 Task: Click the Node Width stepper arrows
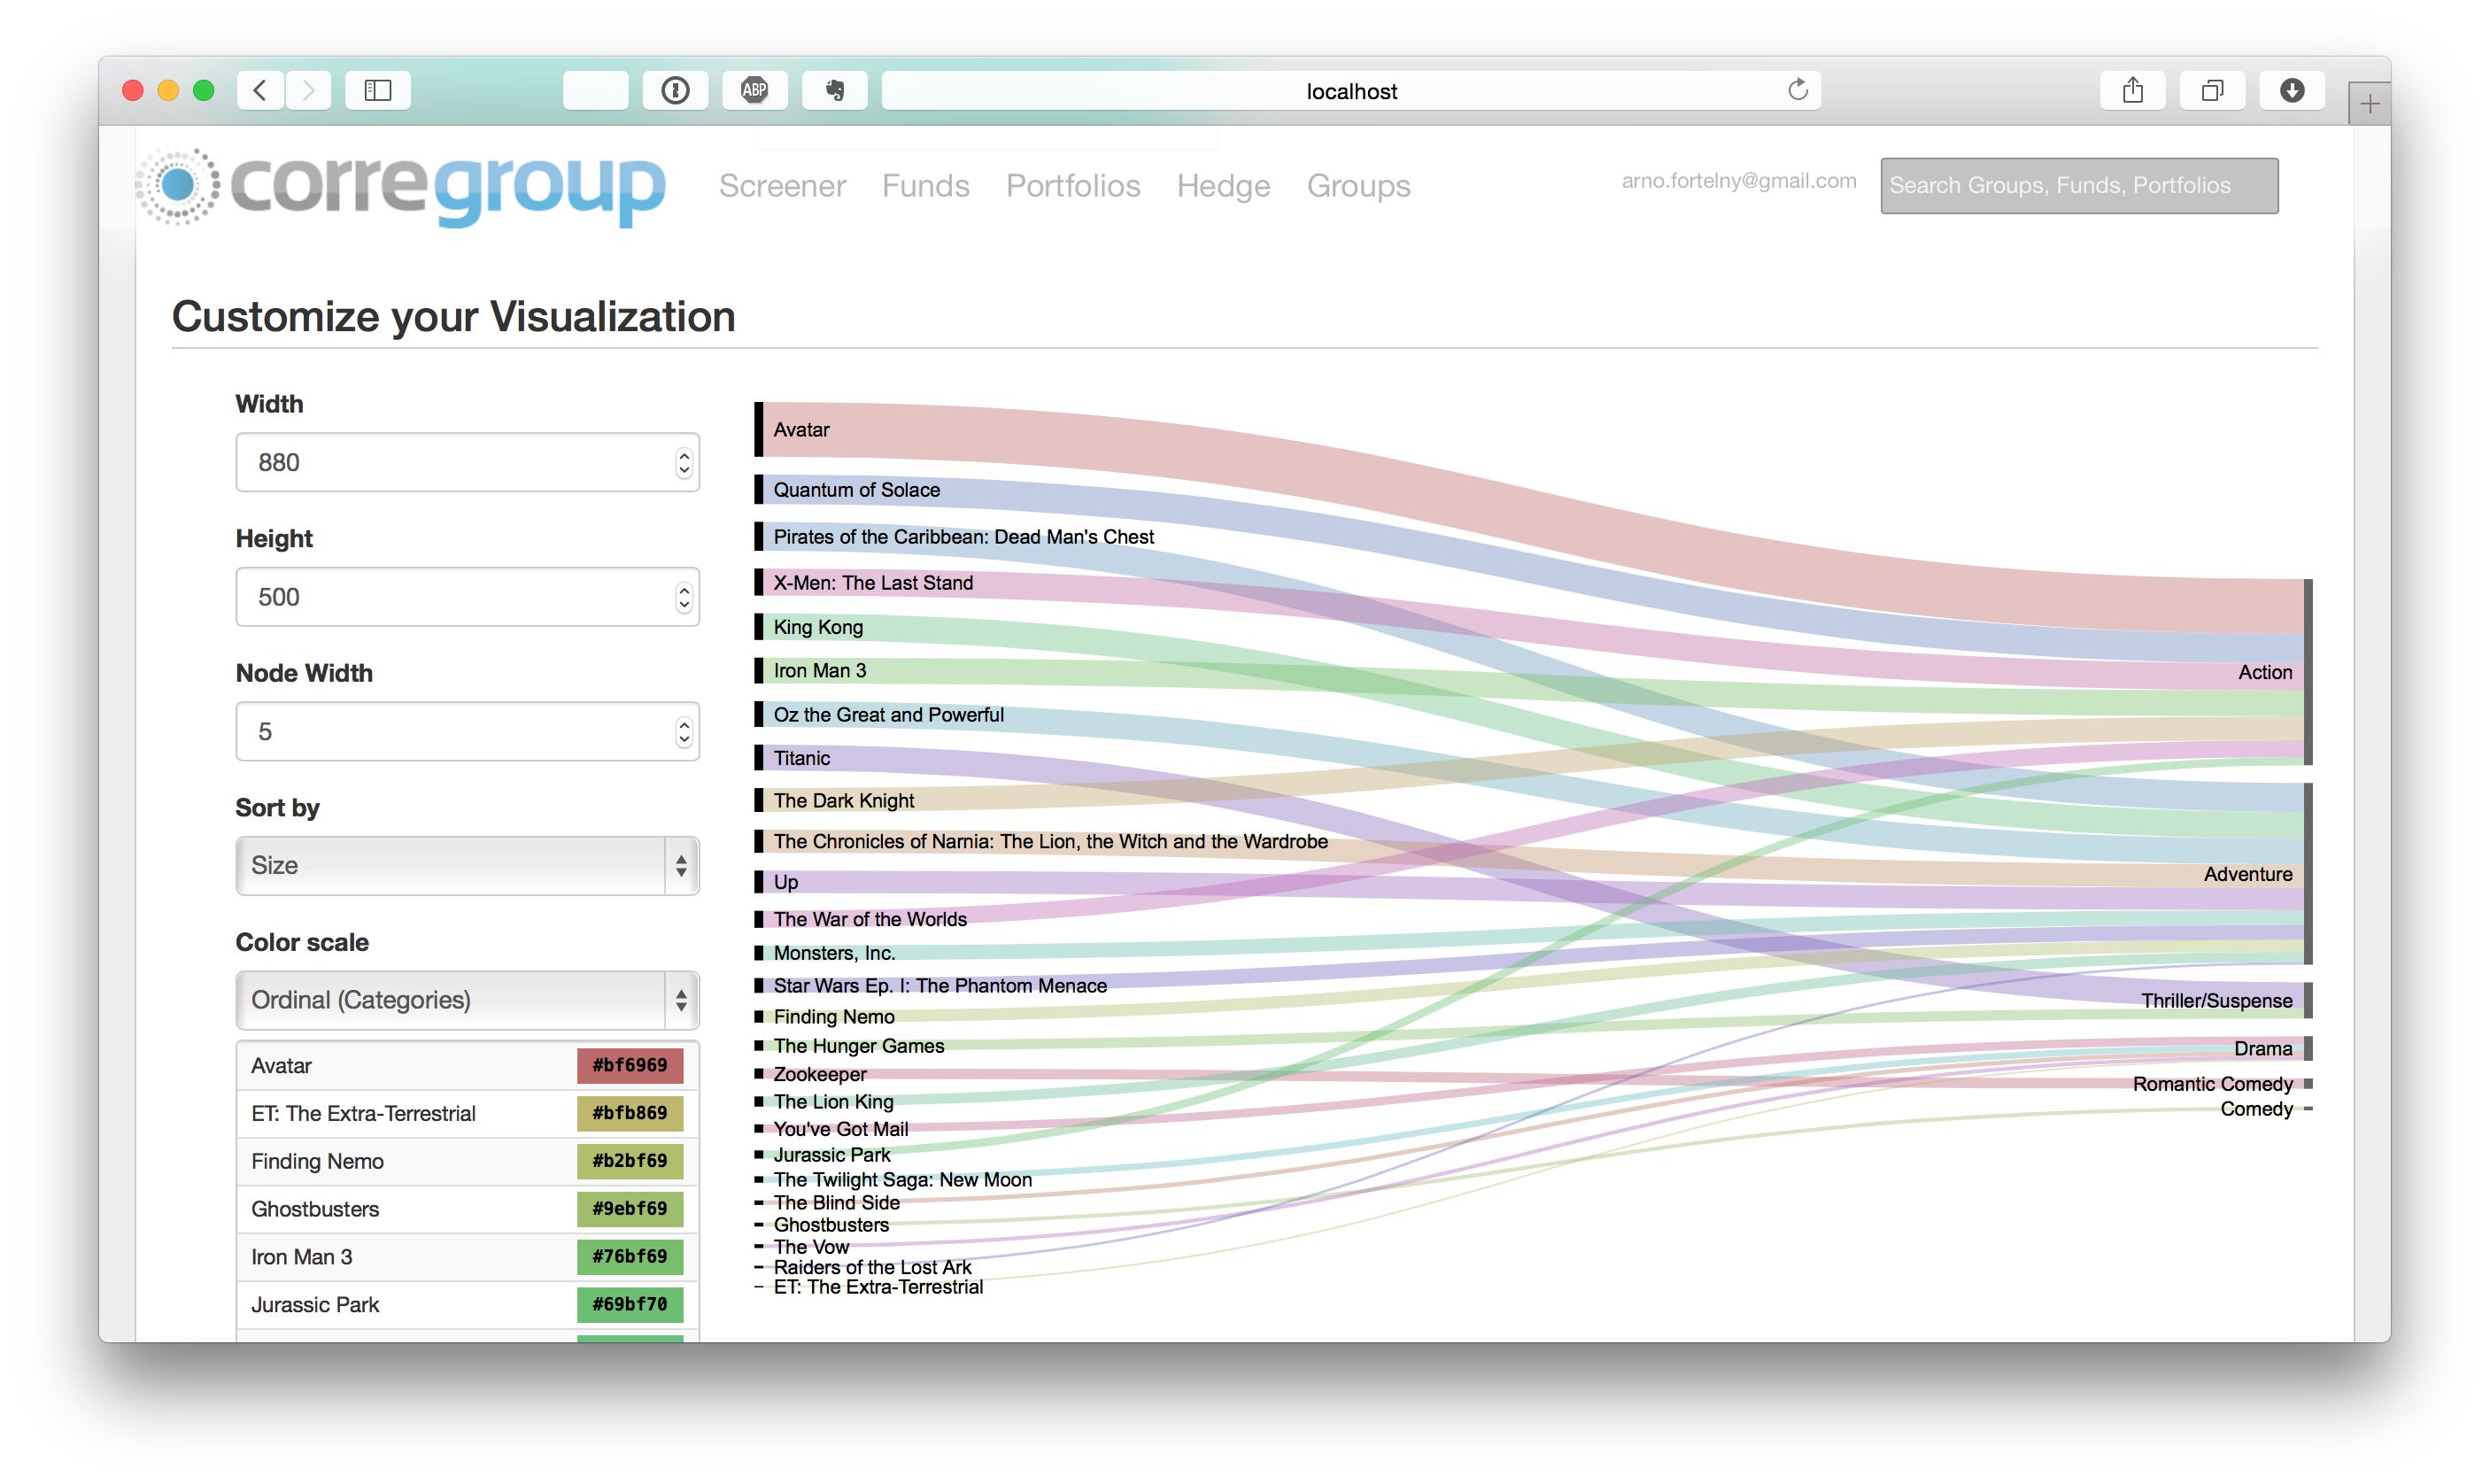tap(683, 732)
